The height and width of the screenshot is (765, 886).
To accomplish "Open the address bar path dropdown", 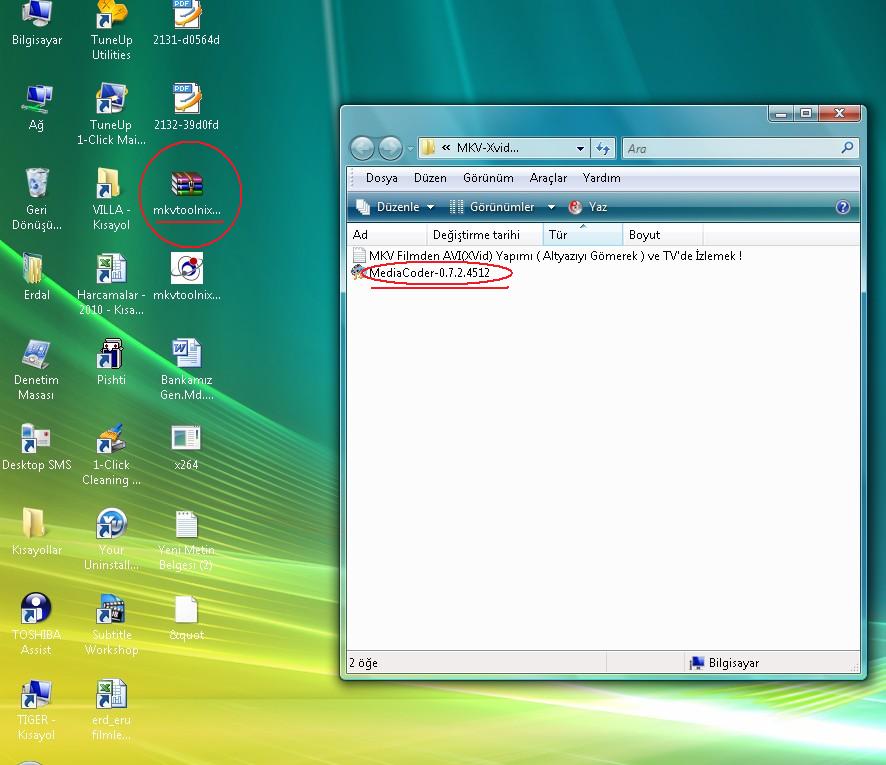I will (580, 149).
